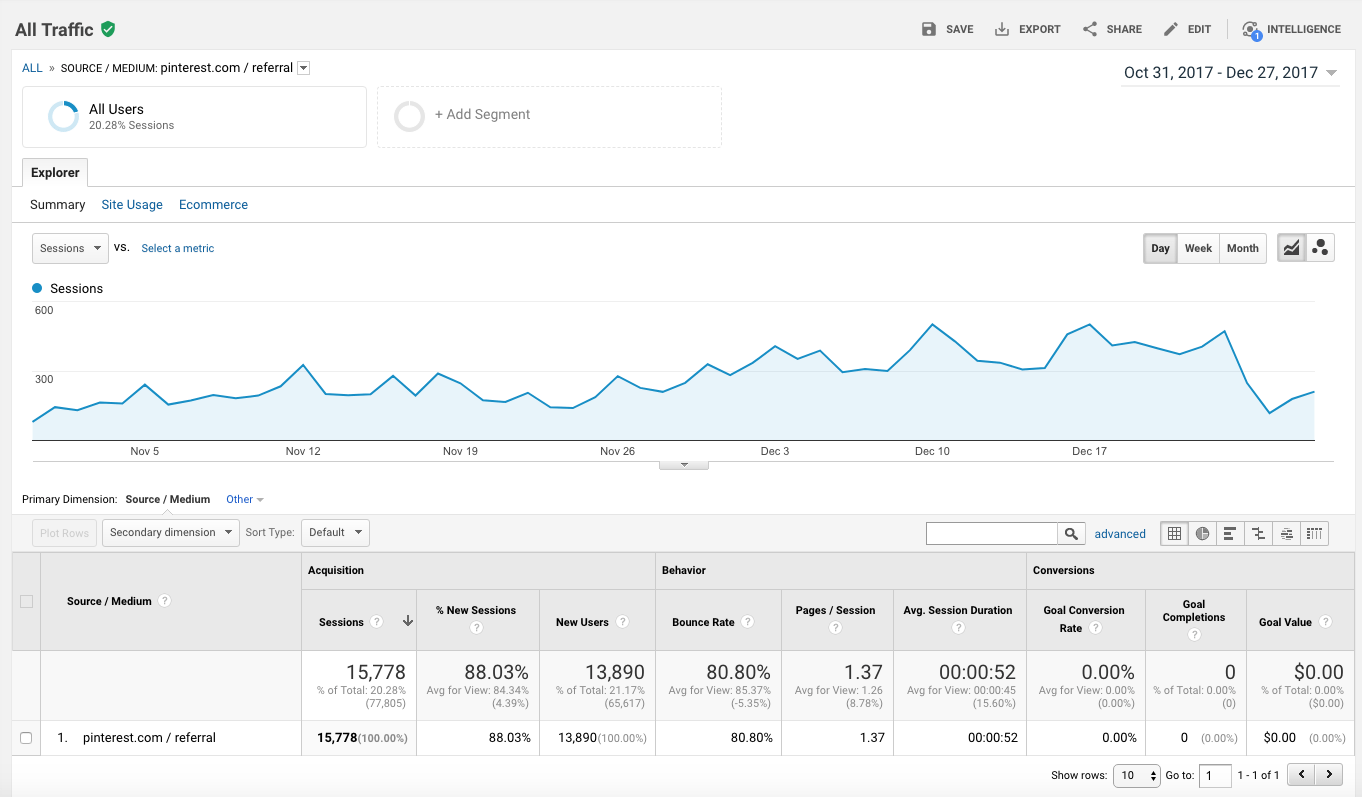Open the Intelligence panel icon
This screenshot has width=1362, height=797.
tap(1251, 30)
